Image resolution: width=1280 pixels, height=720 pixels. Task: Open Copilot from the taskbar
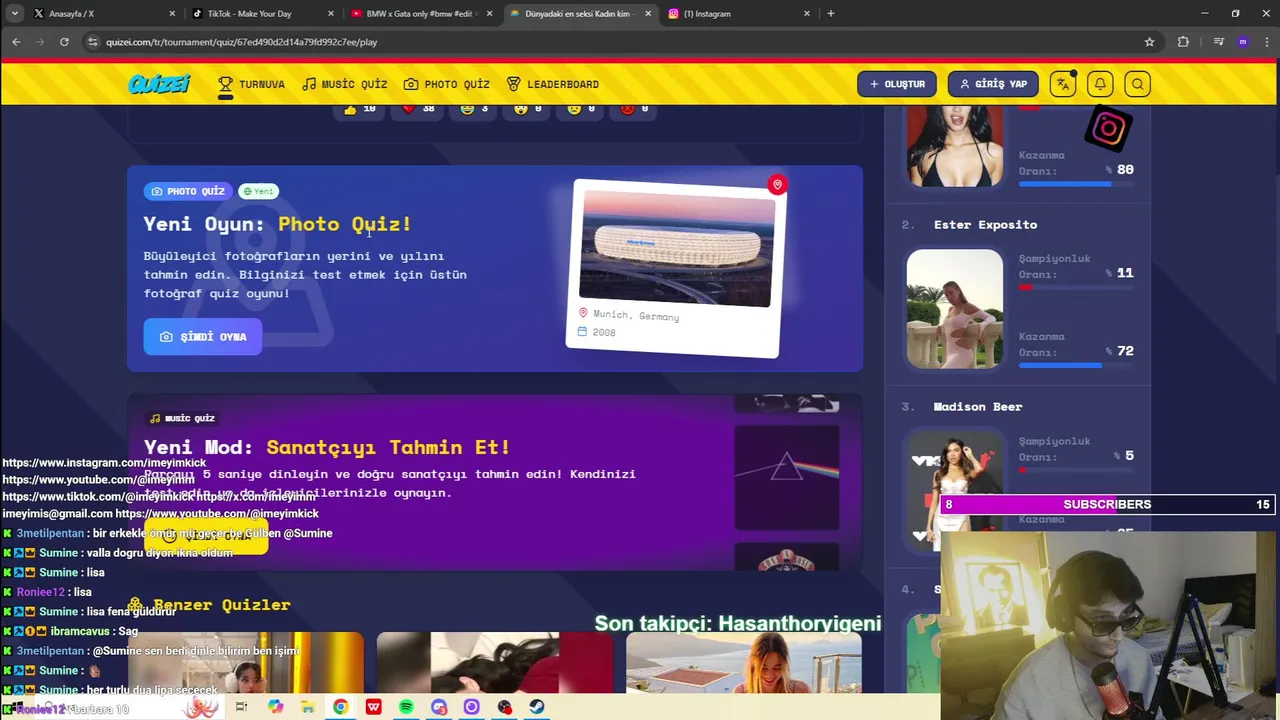tap(275, 707)
